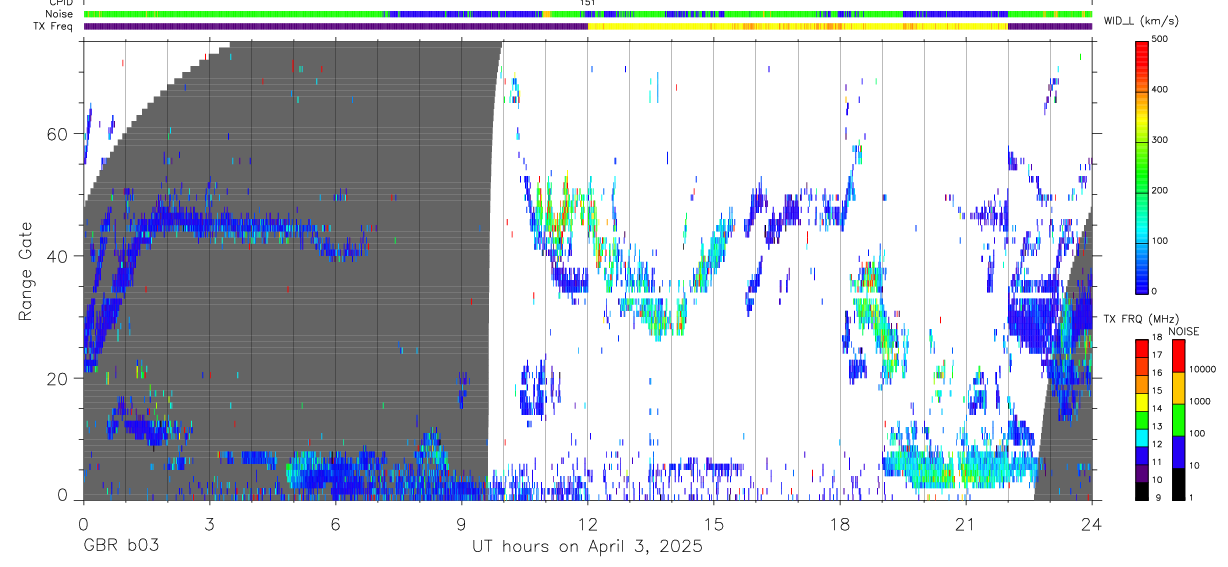Click the "Range Gate" y-axis title
Image resolution: width=1228 pixels, height=567 pixels.
[x=24, y=270]
